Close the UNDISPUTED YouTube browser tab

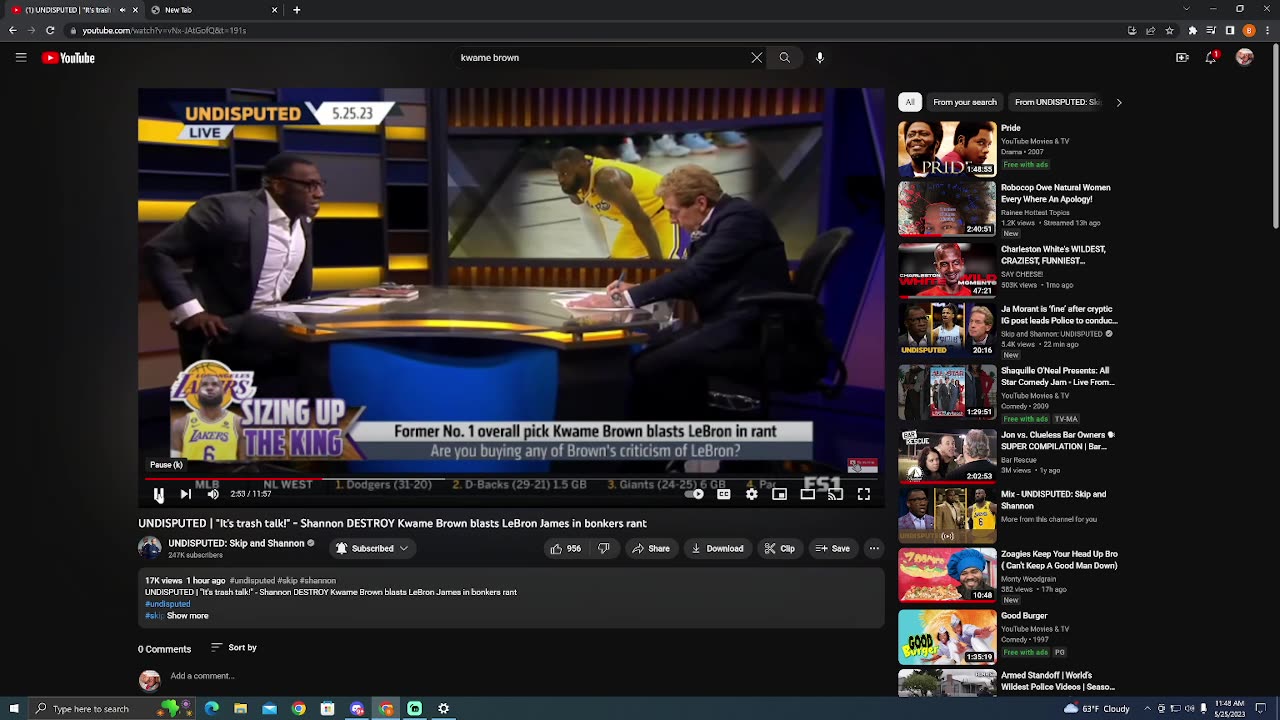pyautogui.click(x=135, y=10)
